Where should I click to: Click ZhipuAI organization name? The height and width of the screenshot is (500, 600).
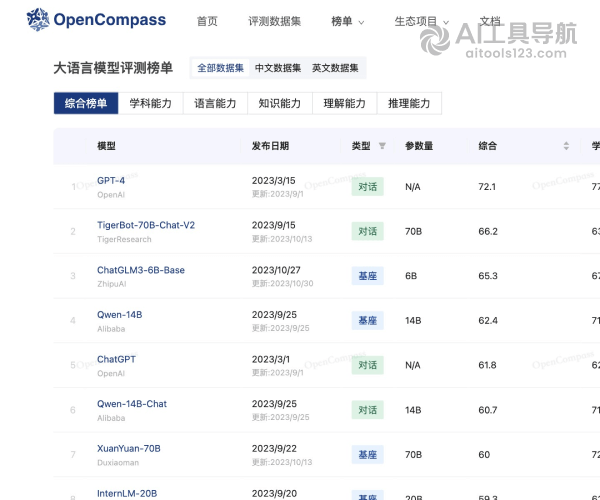(112, 284)
